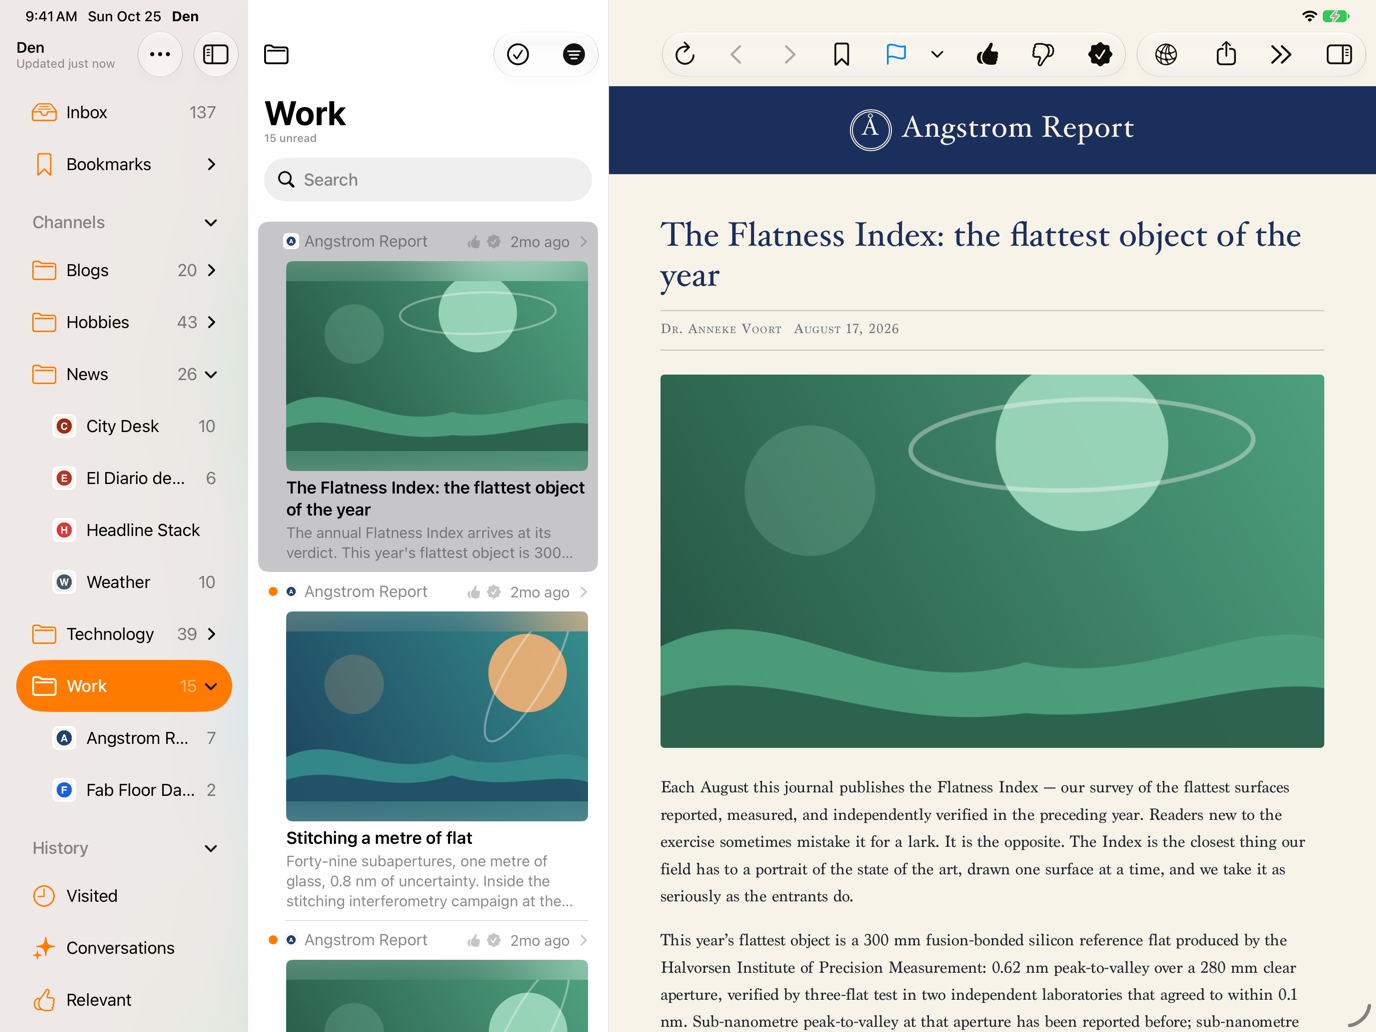Open the Inbox
The height and width of the screenshot is (1032, 1376).
point(124,112)
